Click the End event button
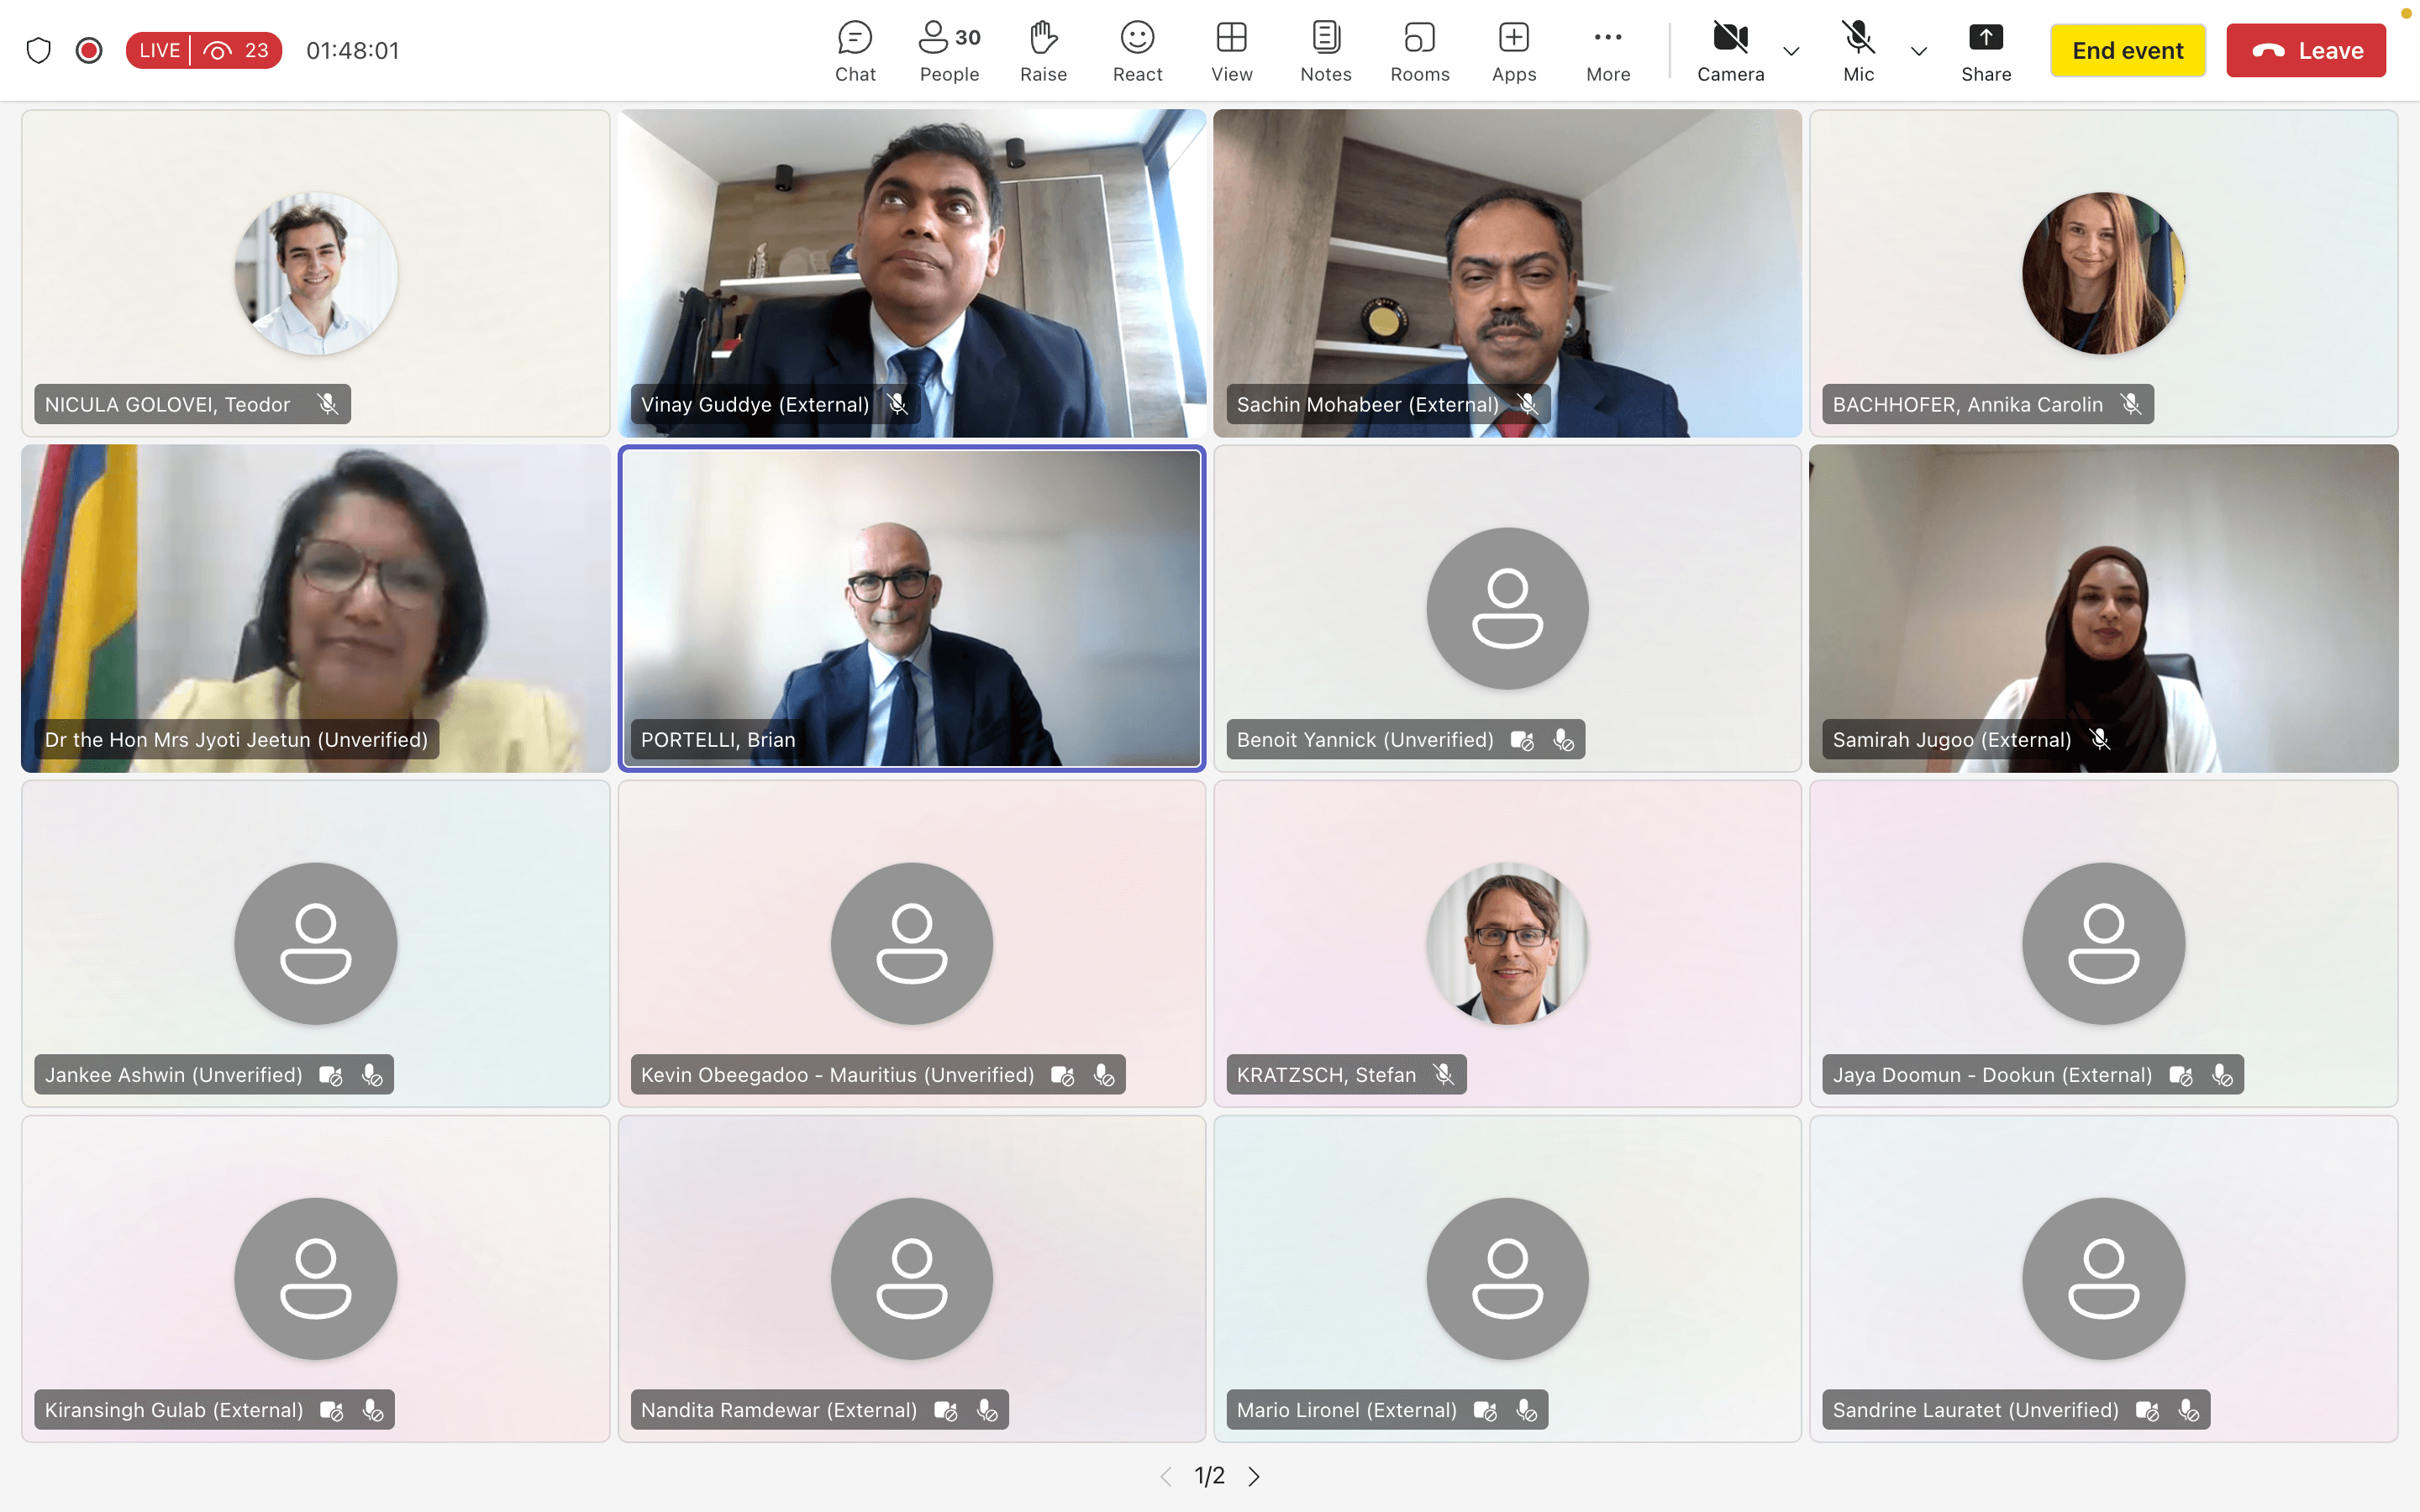 pyautogui.click(x=2127, y=50)
